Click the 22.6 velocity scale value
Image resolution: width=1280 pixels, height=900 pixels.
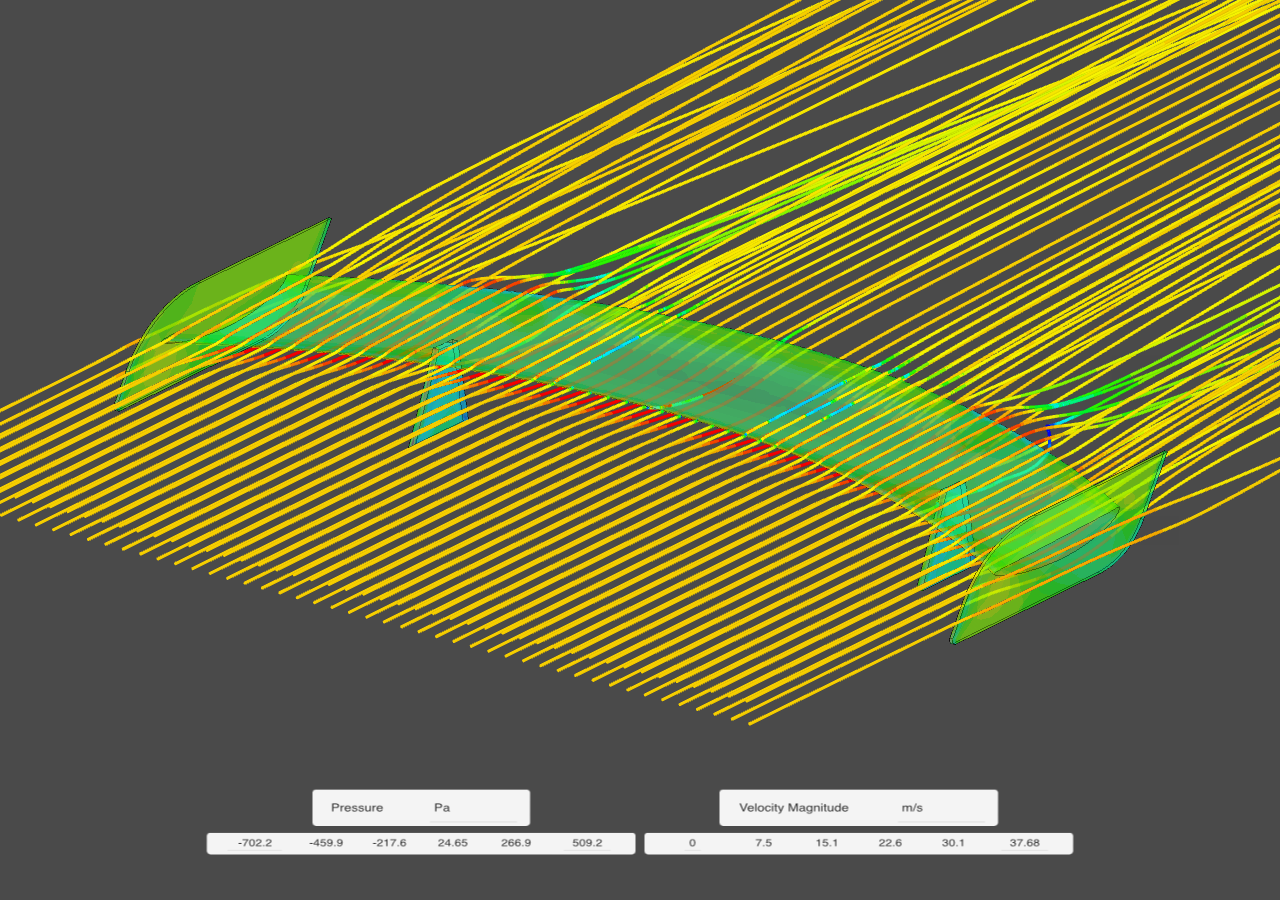[x=890, y=843]
